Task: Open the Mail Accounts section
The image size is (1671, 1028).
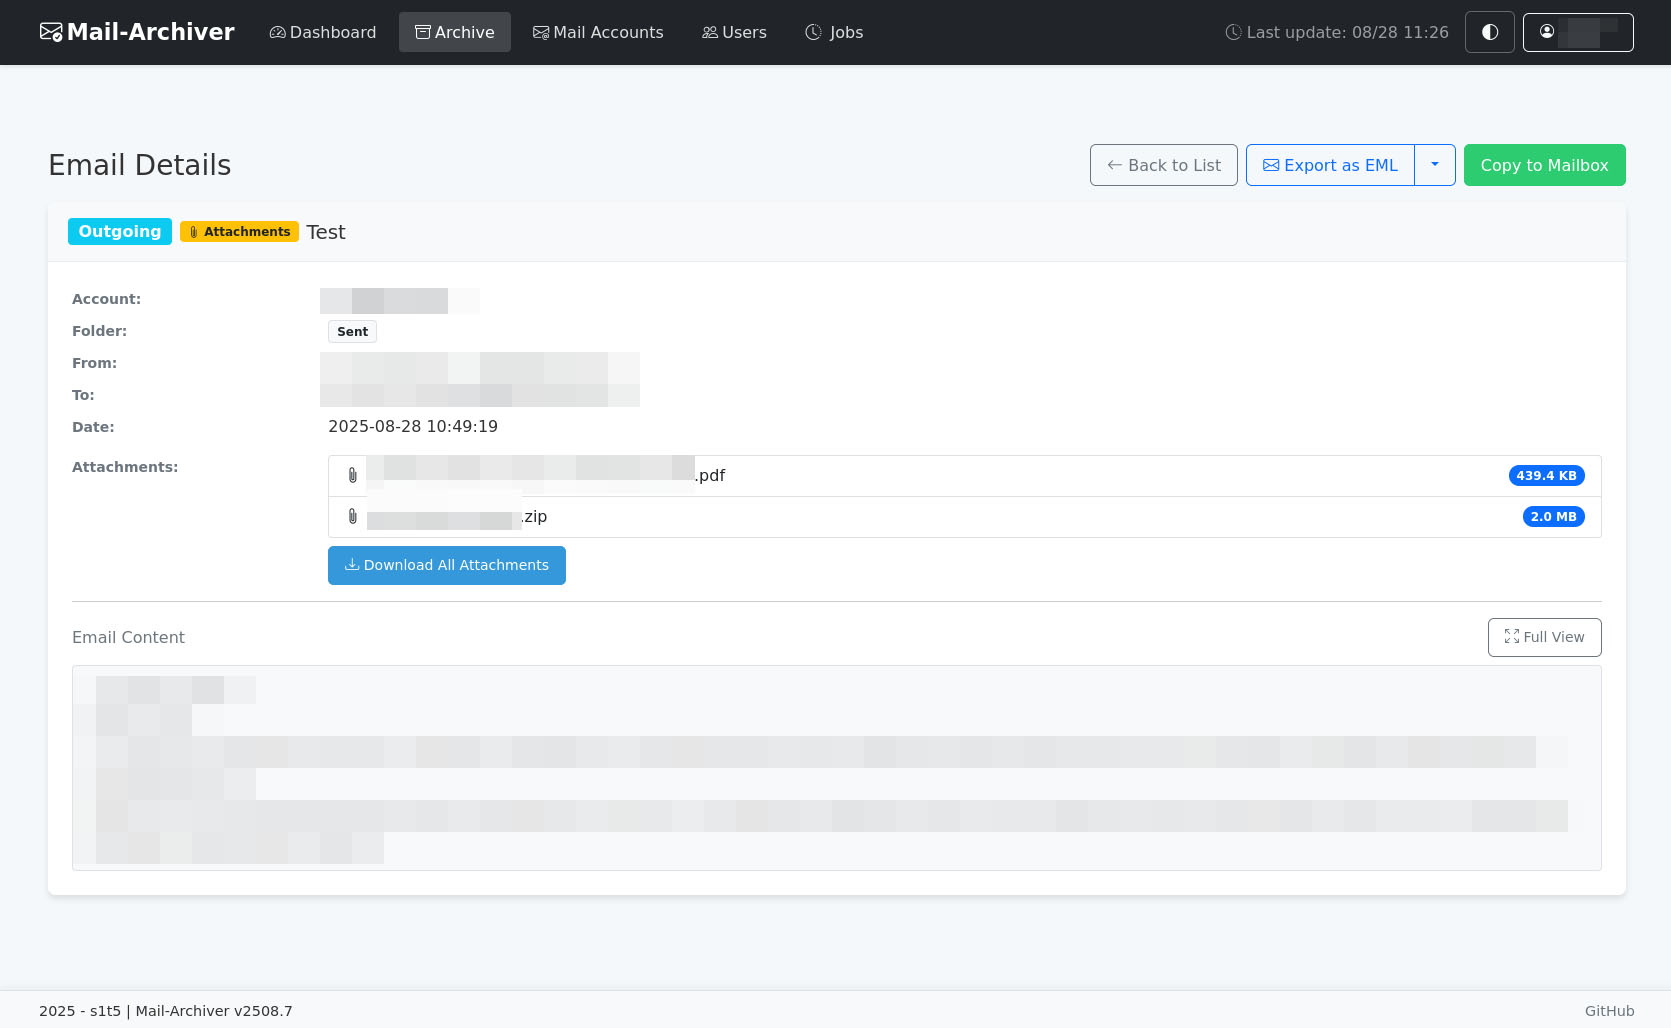Action: [598, 31]
